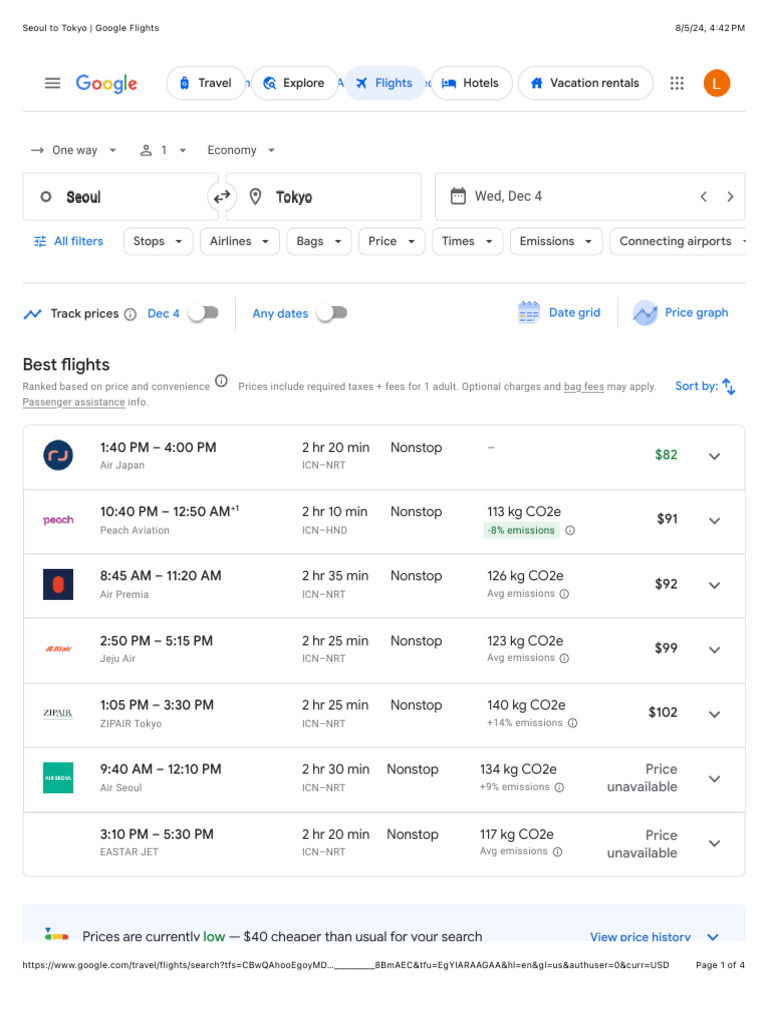
Task: Edit the Tokyo destination field
Action: click(x=323, y=197)
